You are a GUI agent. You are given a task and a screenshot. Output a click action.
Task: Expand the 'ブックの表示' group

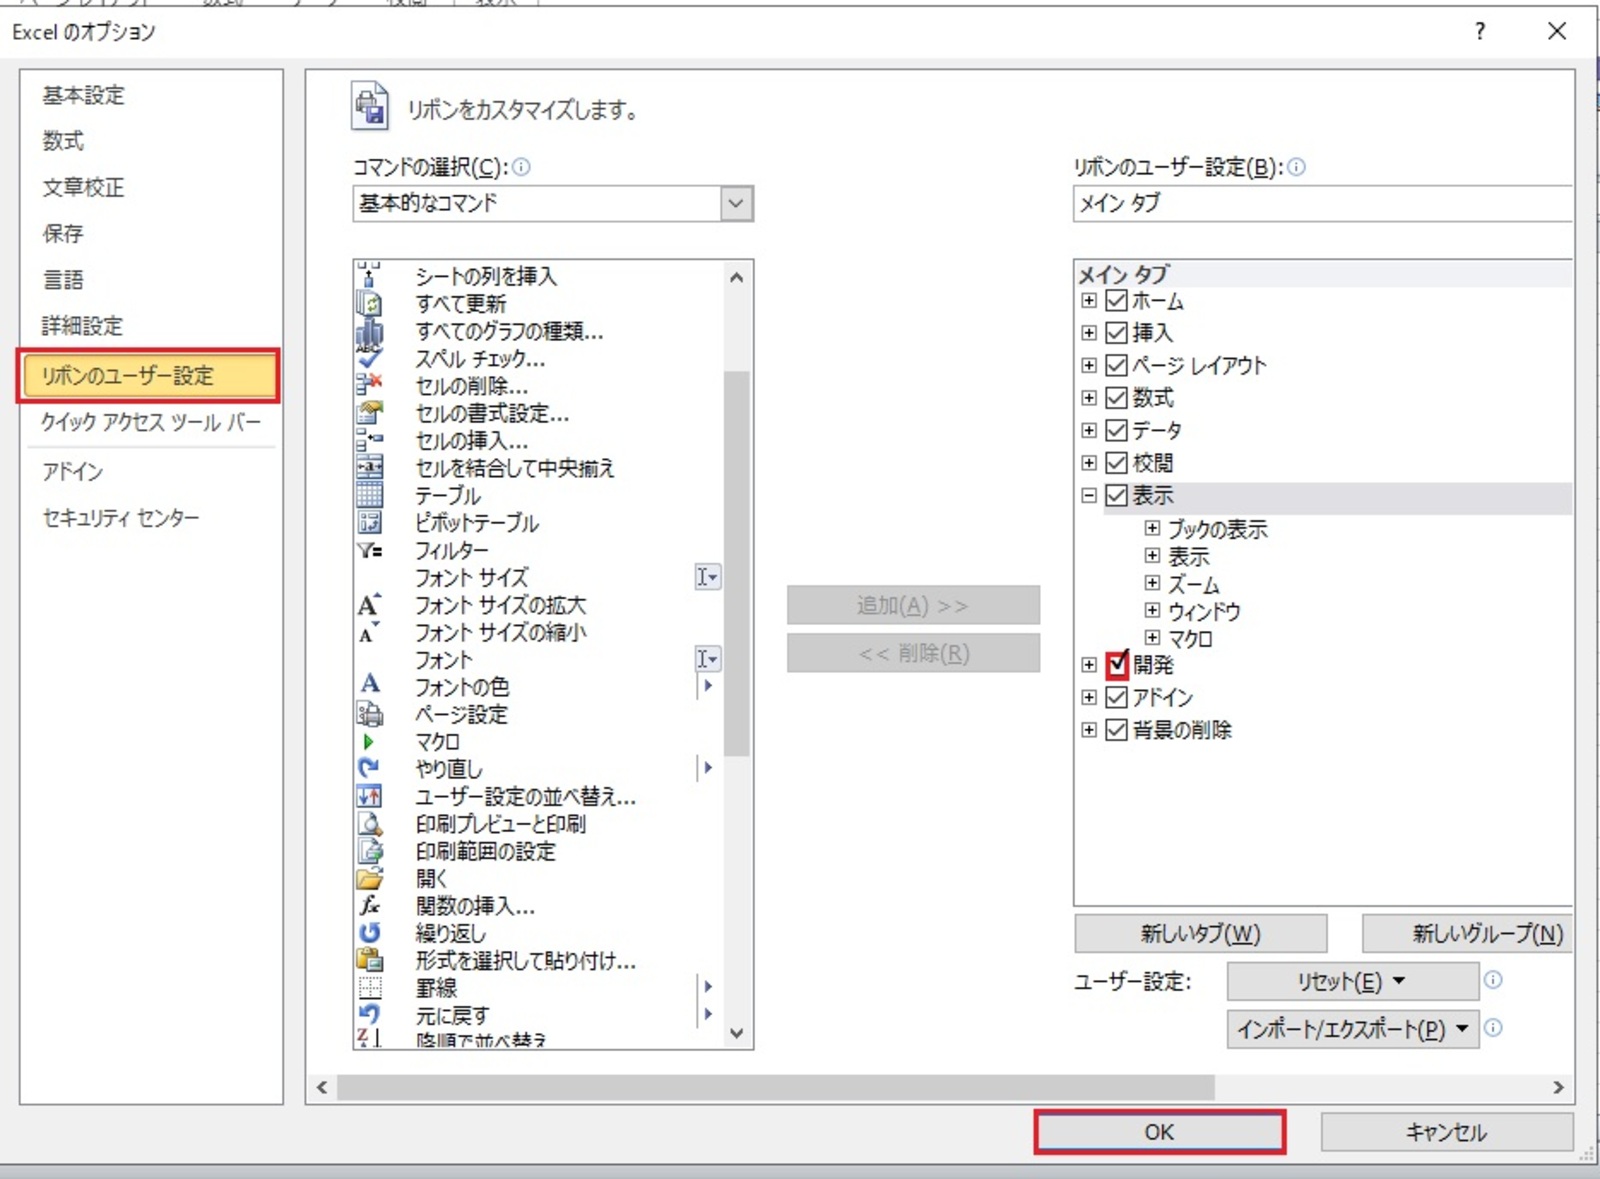(x=1152, y=528)
